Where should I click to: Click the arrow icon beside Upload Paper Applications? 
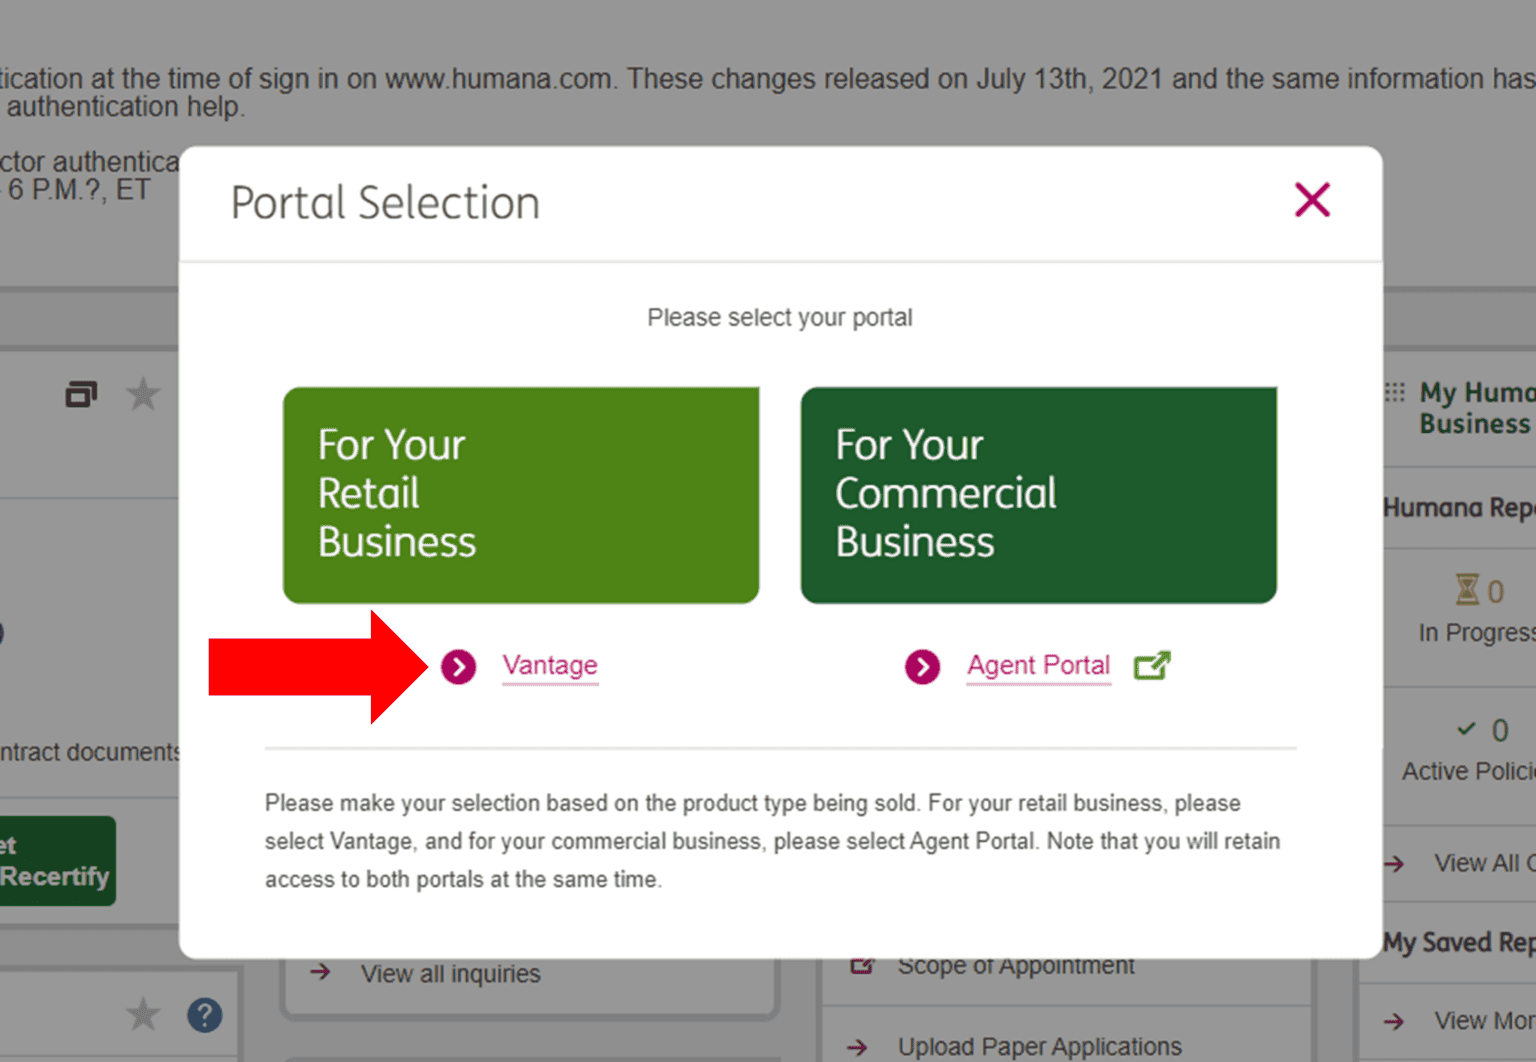[857, 1047]
